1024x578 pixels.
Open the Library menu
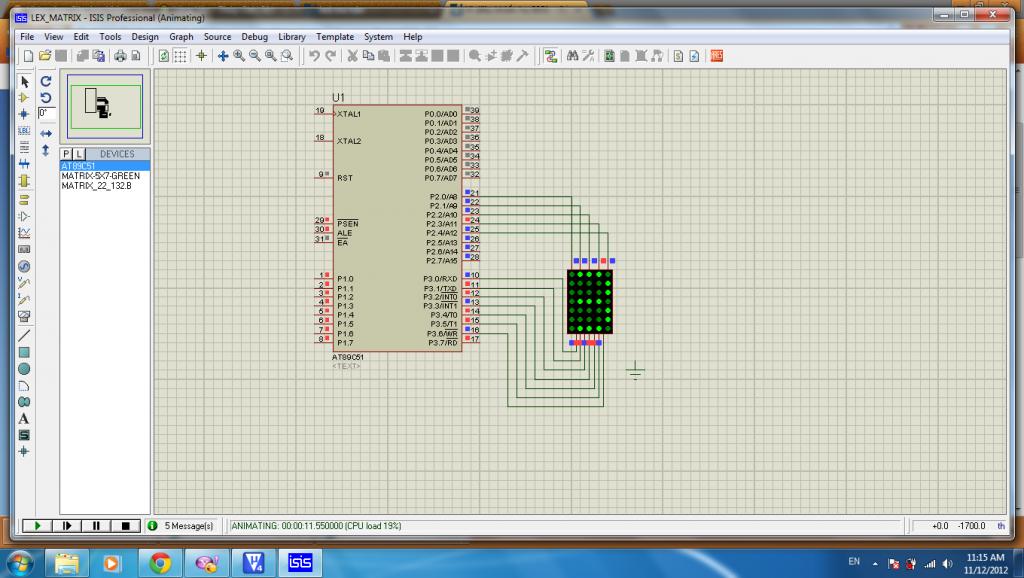click(292, 37)
